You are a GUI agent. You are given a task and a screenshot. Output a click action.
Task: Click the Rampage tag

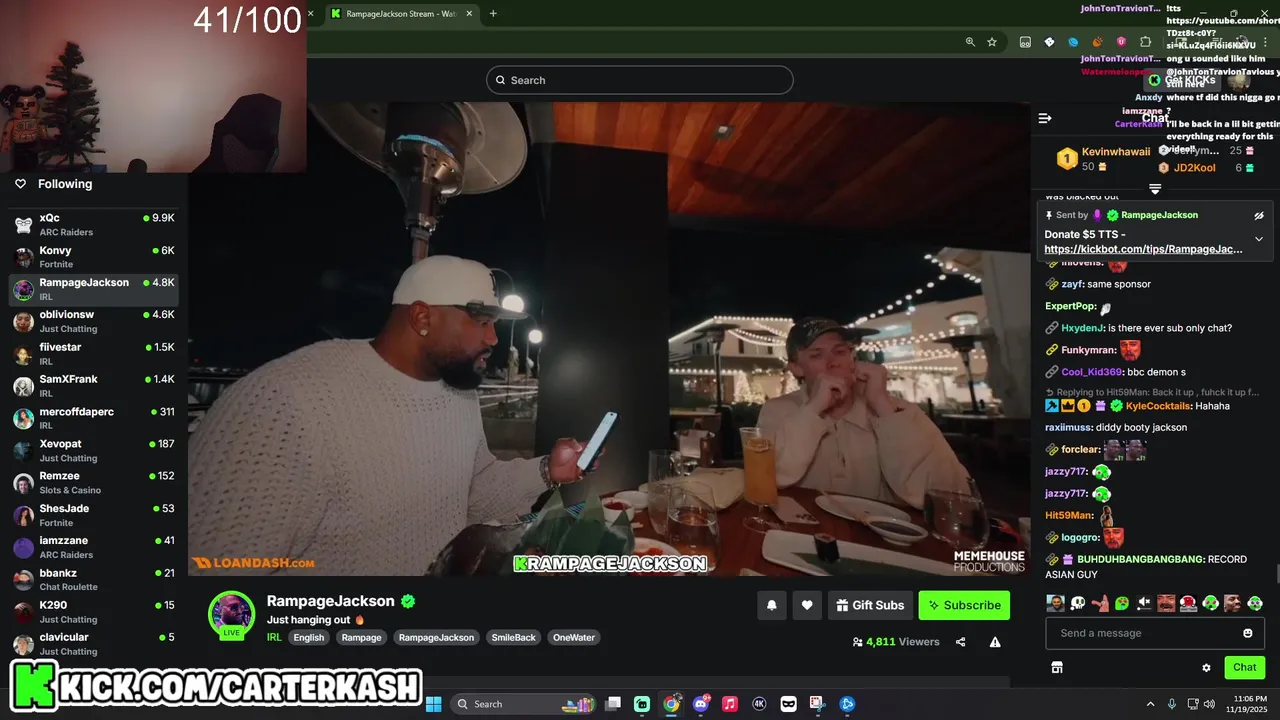[x=361, y=637]
